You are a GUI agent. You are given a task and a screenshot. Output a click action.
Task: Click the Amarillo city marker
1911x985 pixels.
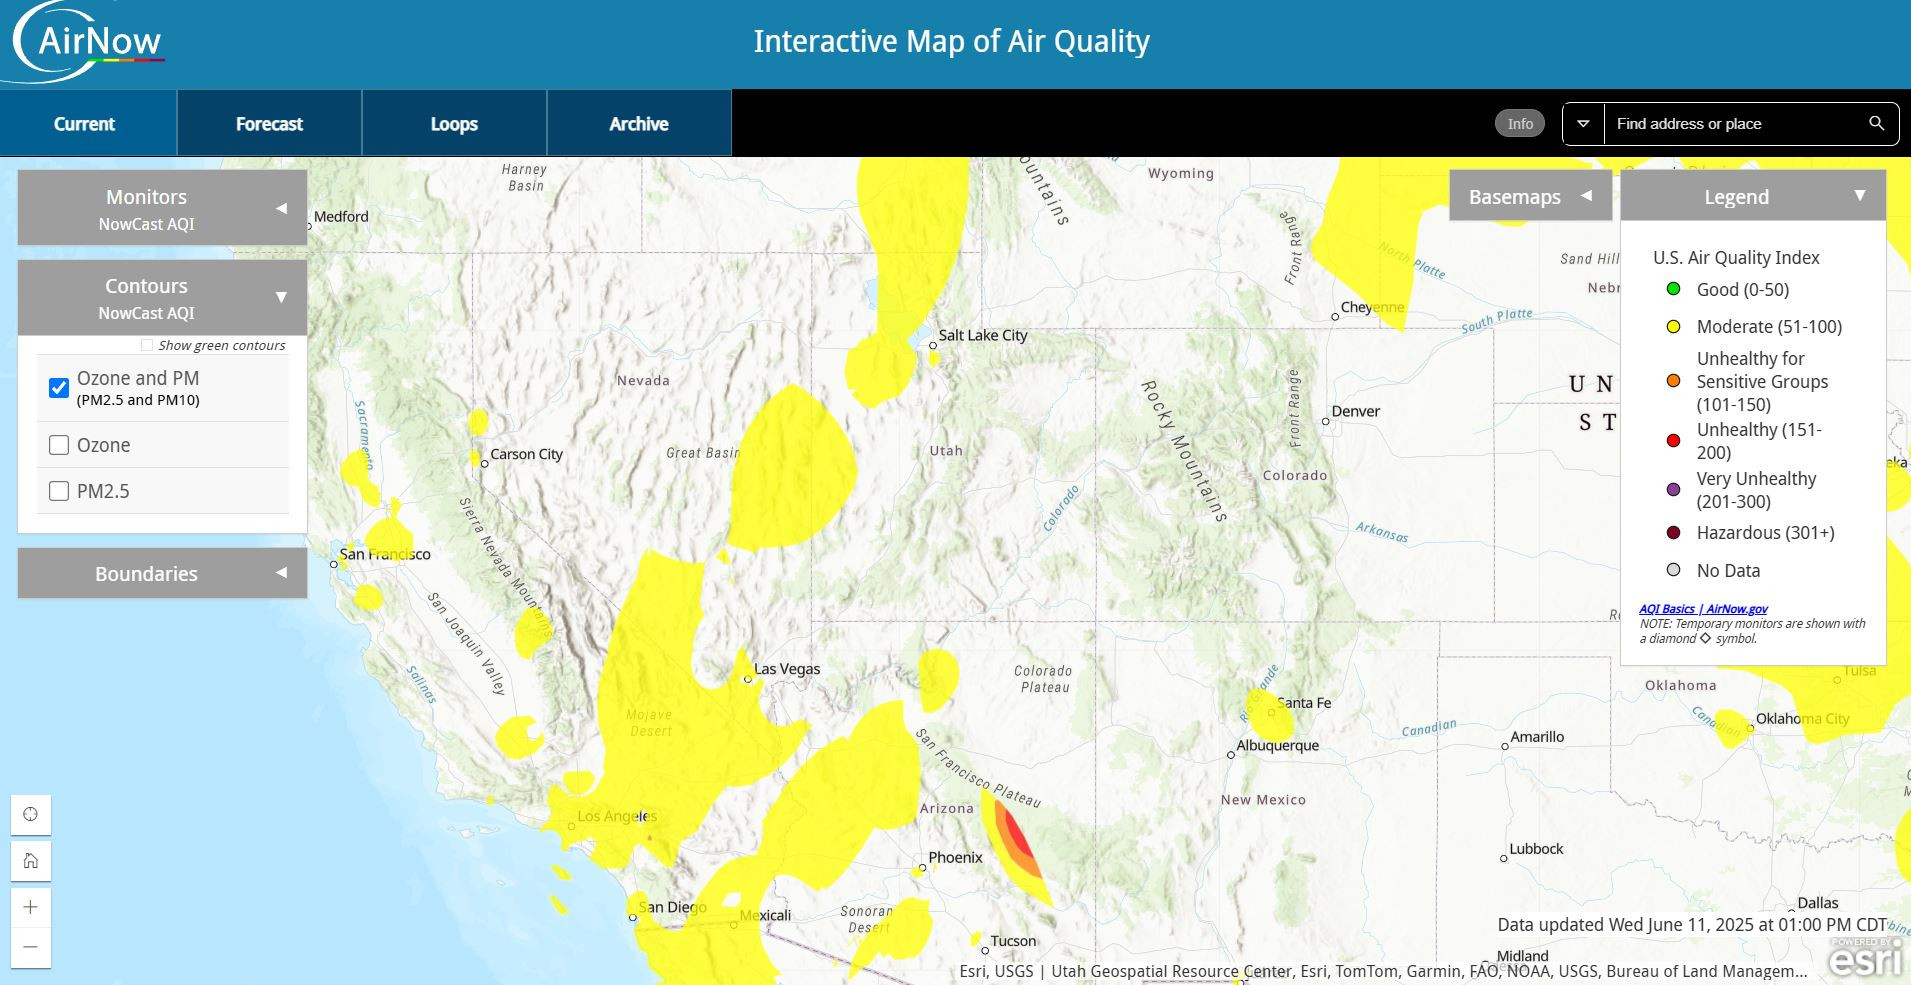click(1505, 747)
